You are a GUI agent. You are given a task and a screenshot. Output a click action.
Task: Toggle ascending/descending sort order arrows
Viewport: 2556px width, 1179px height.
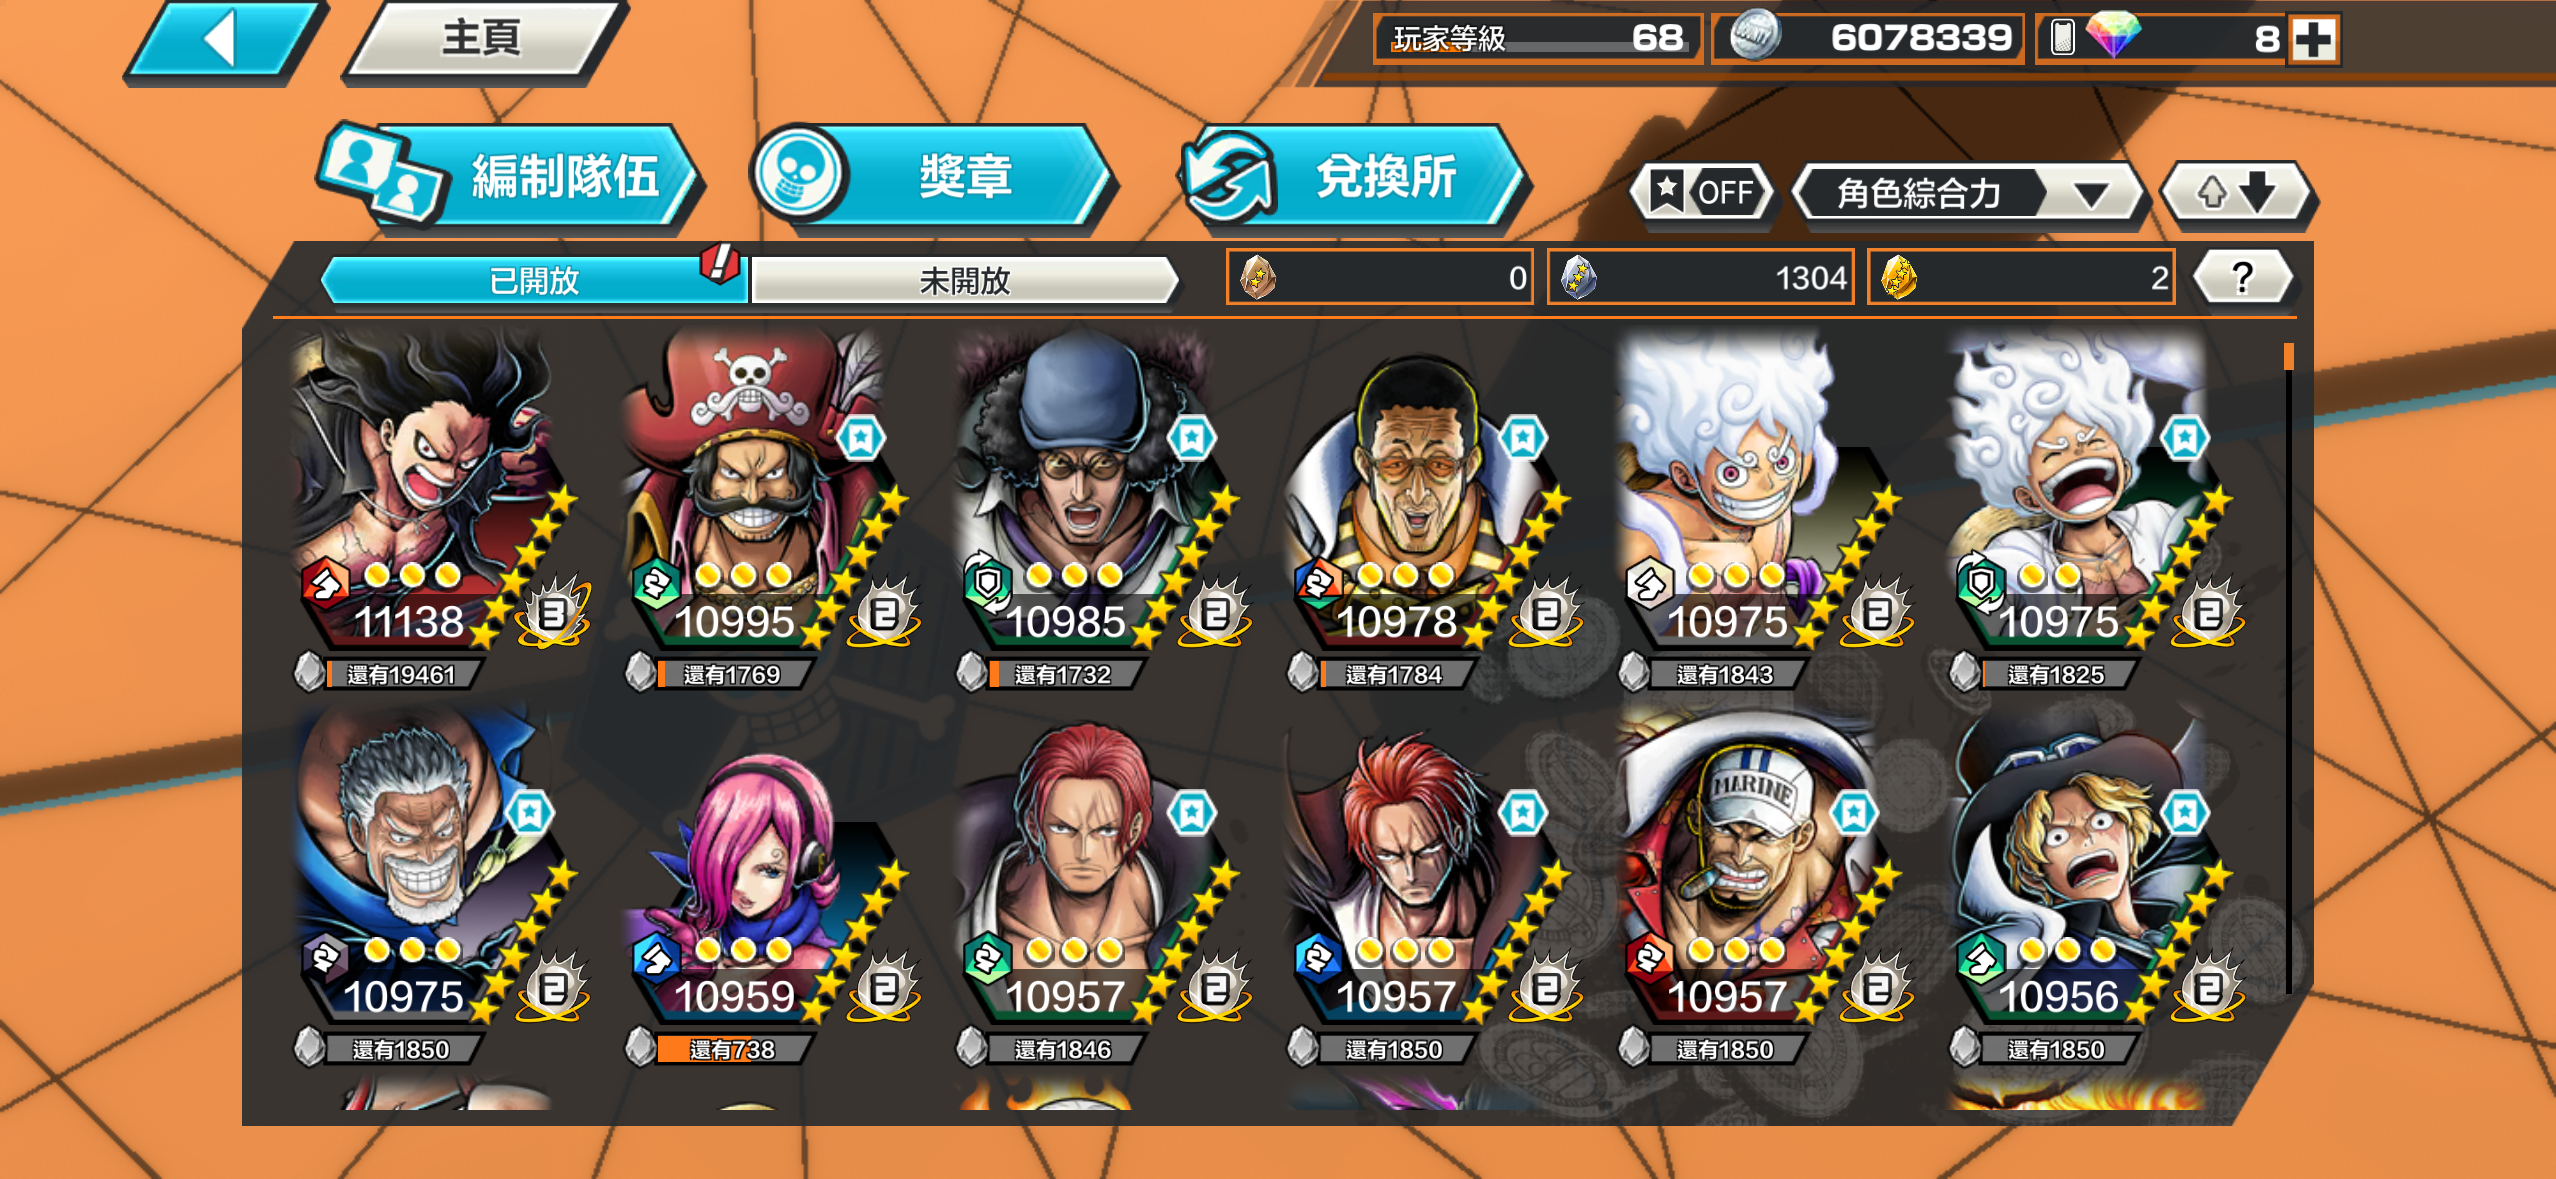(2237, 191)
